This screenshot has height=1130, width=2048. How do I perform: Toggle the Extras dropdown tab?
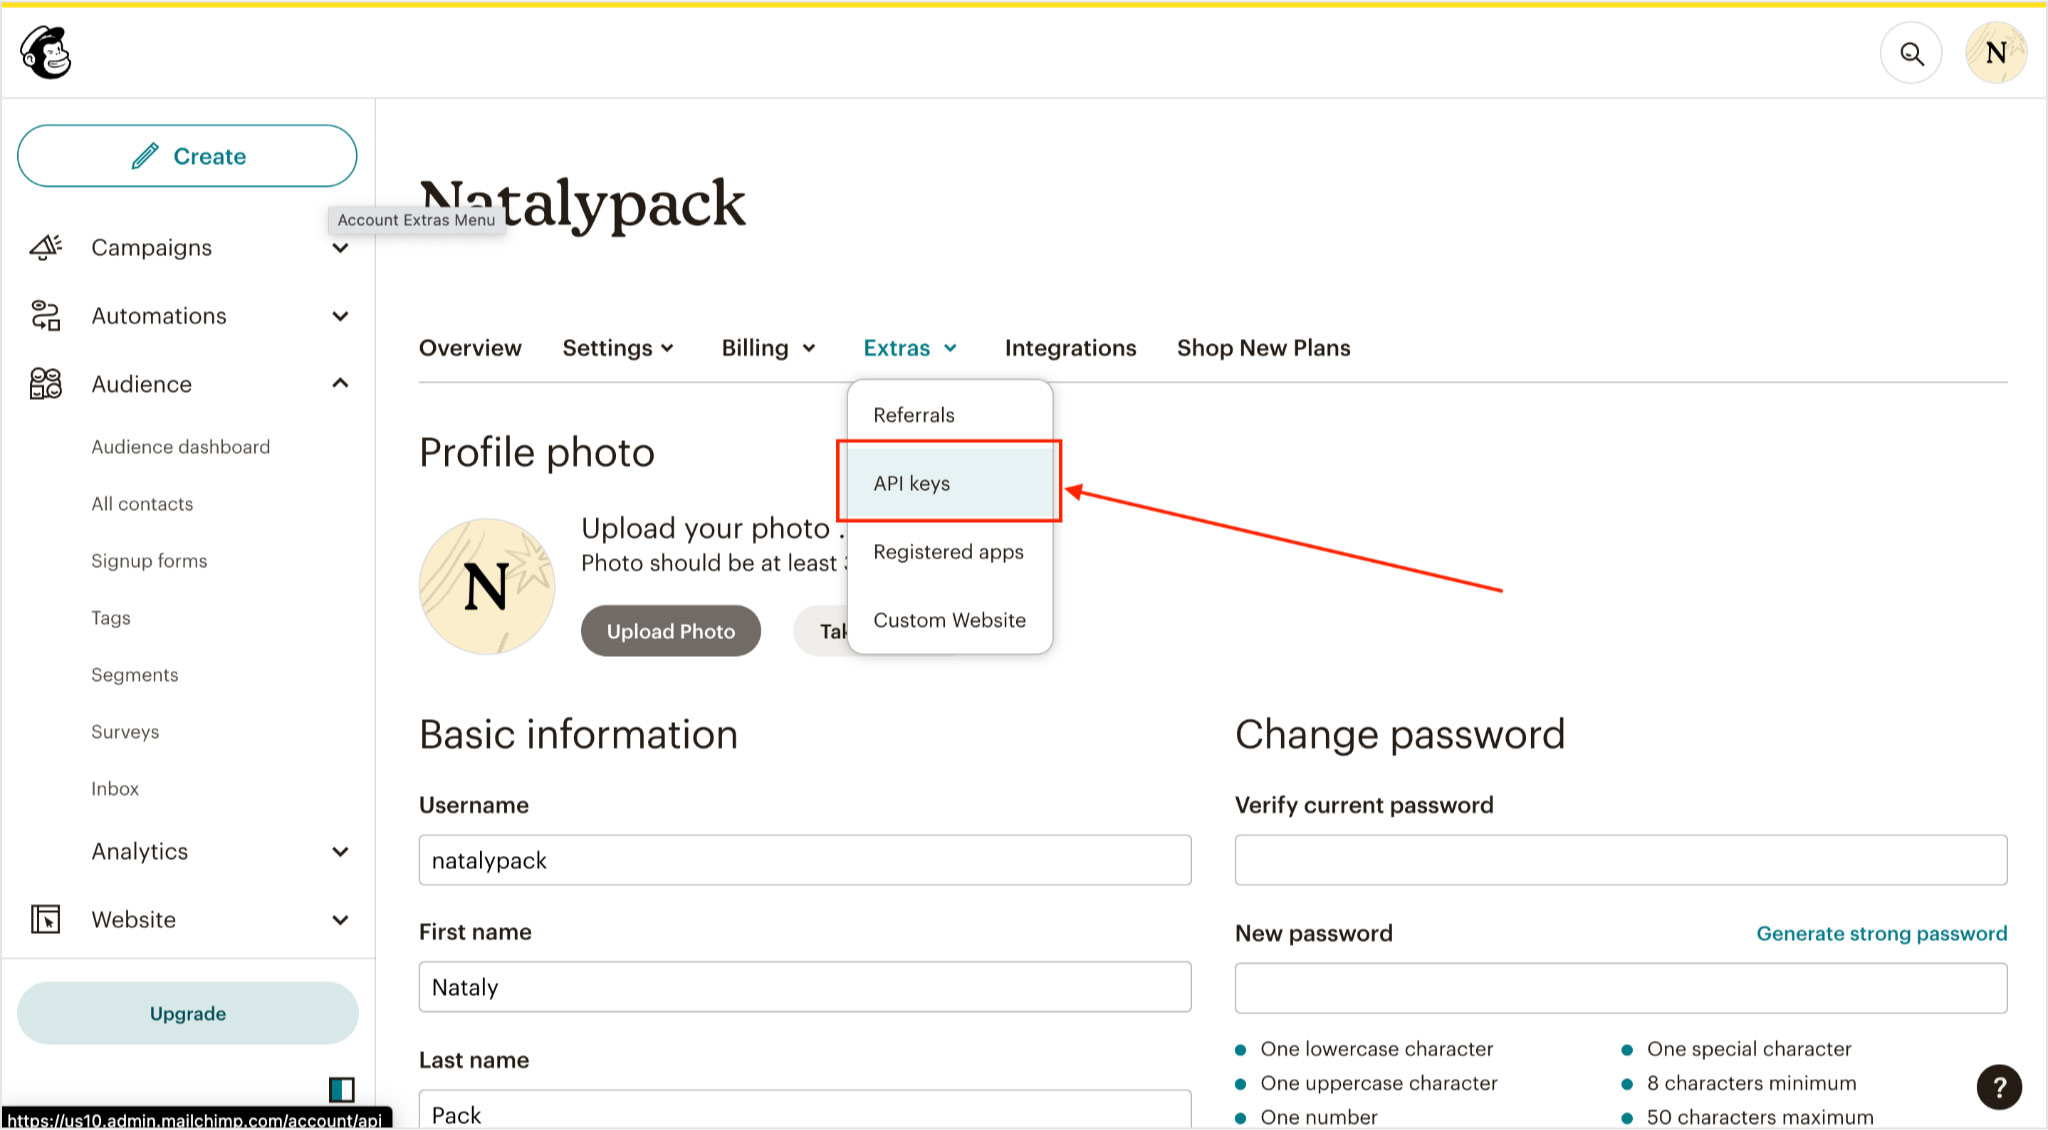(x=910, y=348)
